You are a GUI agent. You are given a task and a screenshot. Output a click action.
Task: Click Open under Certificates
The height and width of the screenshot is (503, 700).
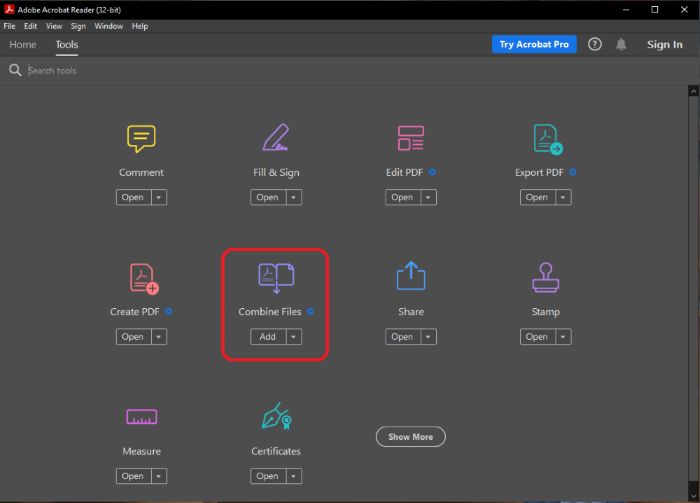coord(268,476)
